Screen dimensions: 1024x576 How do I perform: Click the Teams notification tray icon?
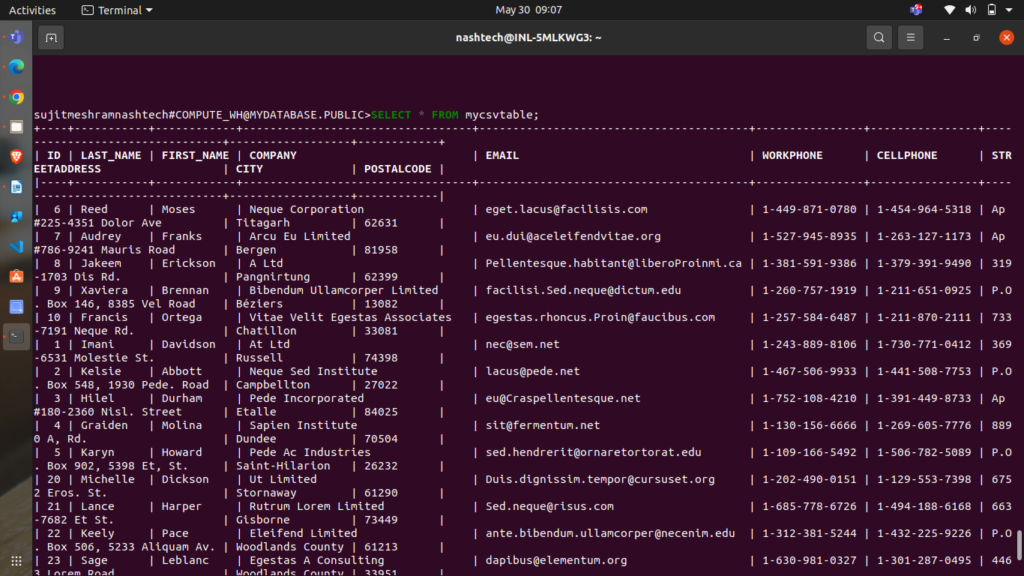click(916, 10)
